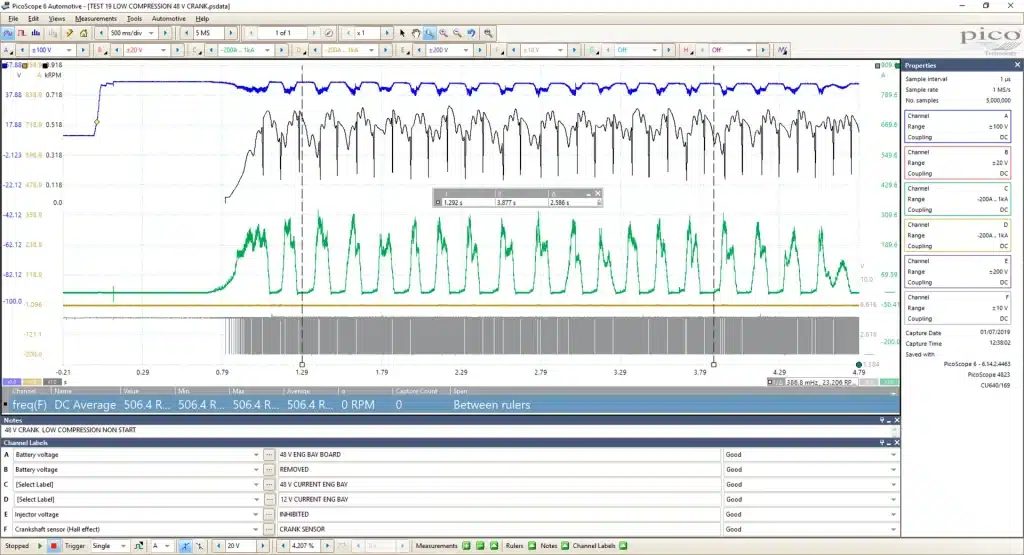Click the add measurement icon

pyautogui.click(x=466, y=546)
